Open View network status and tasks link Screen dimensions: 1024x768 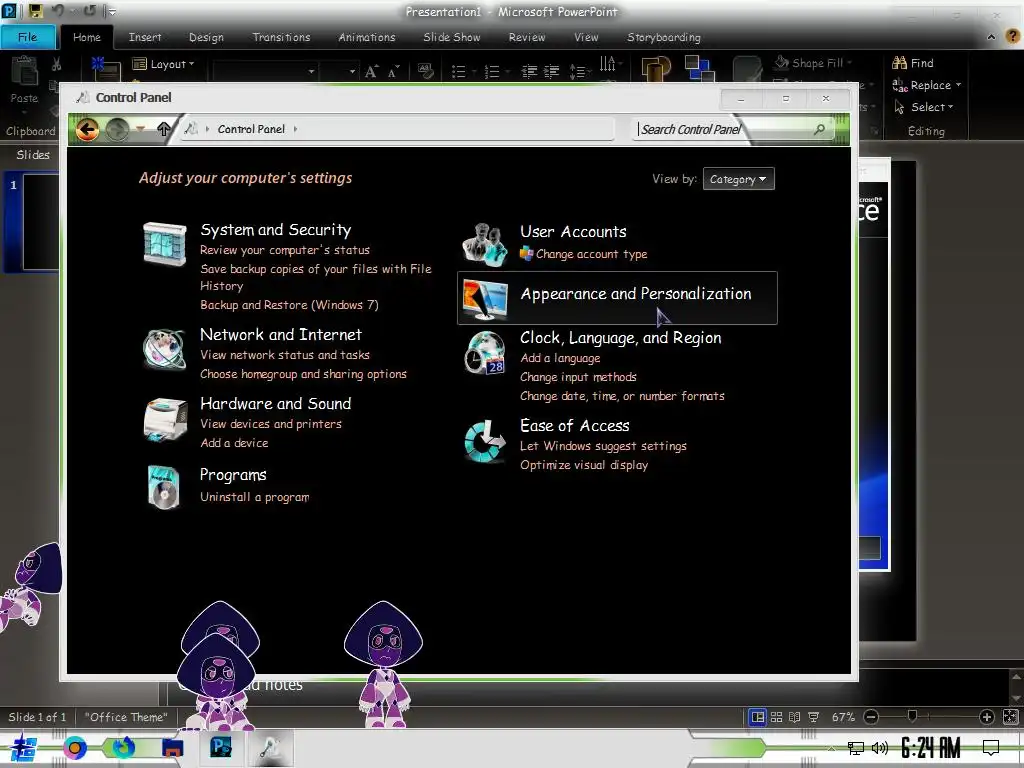click(285, 355)
